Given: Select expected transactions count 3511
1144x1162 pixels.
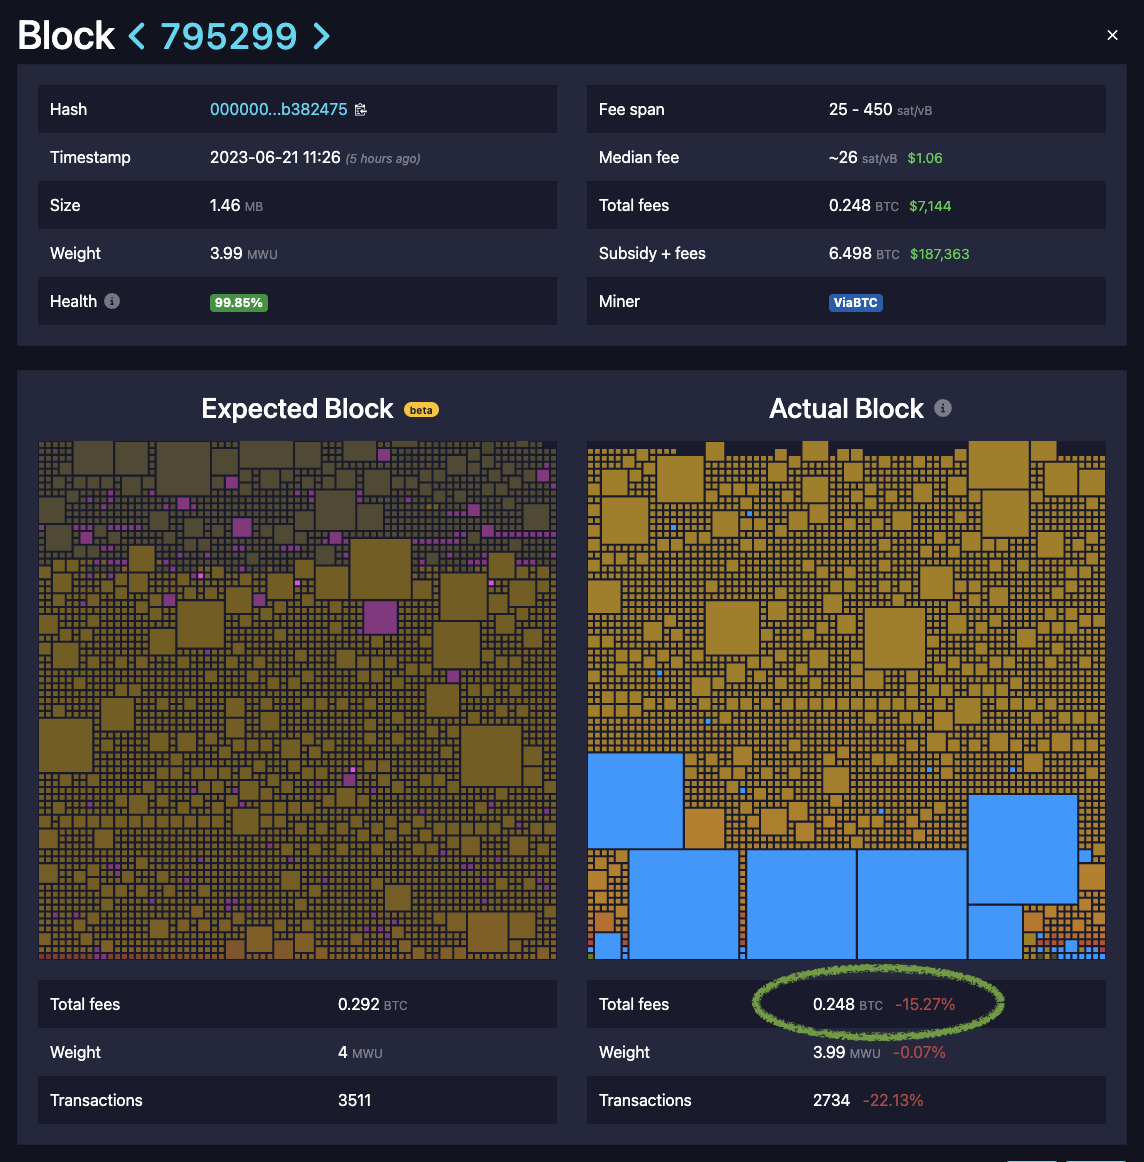Looking at the screenshot, I should (354, 1100).
